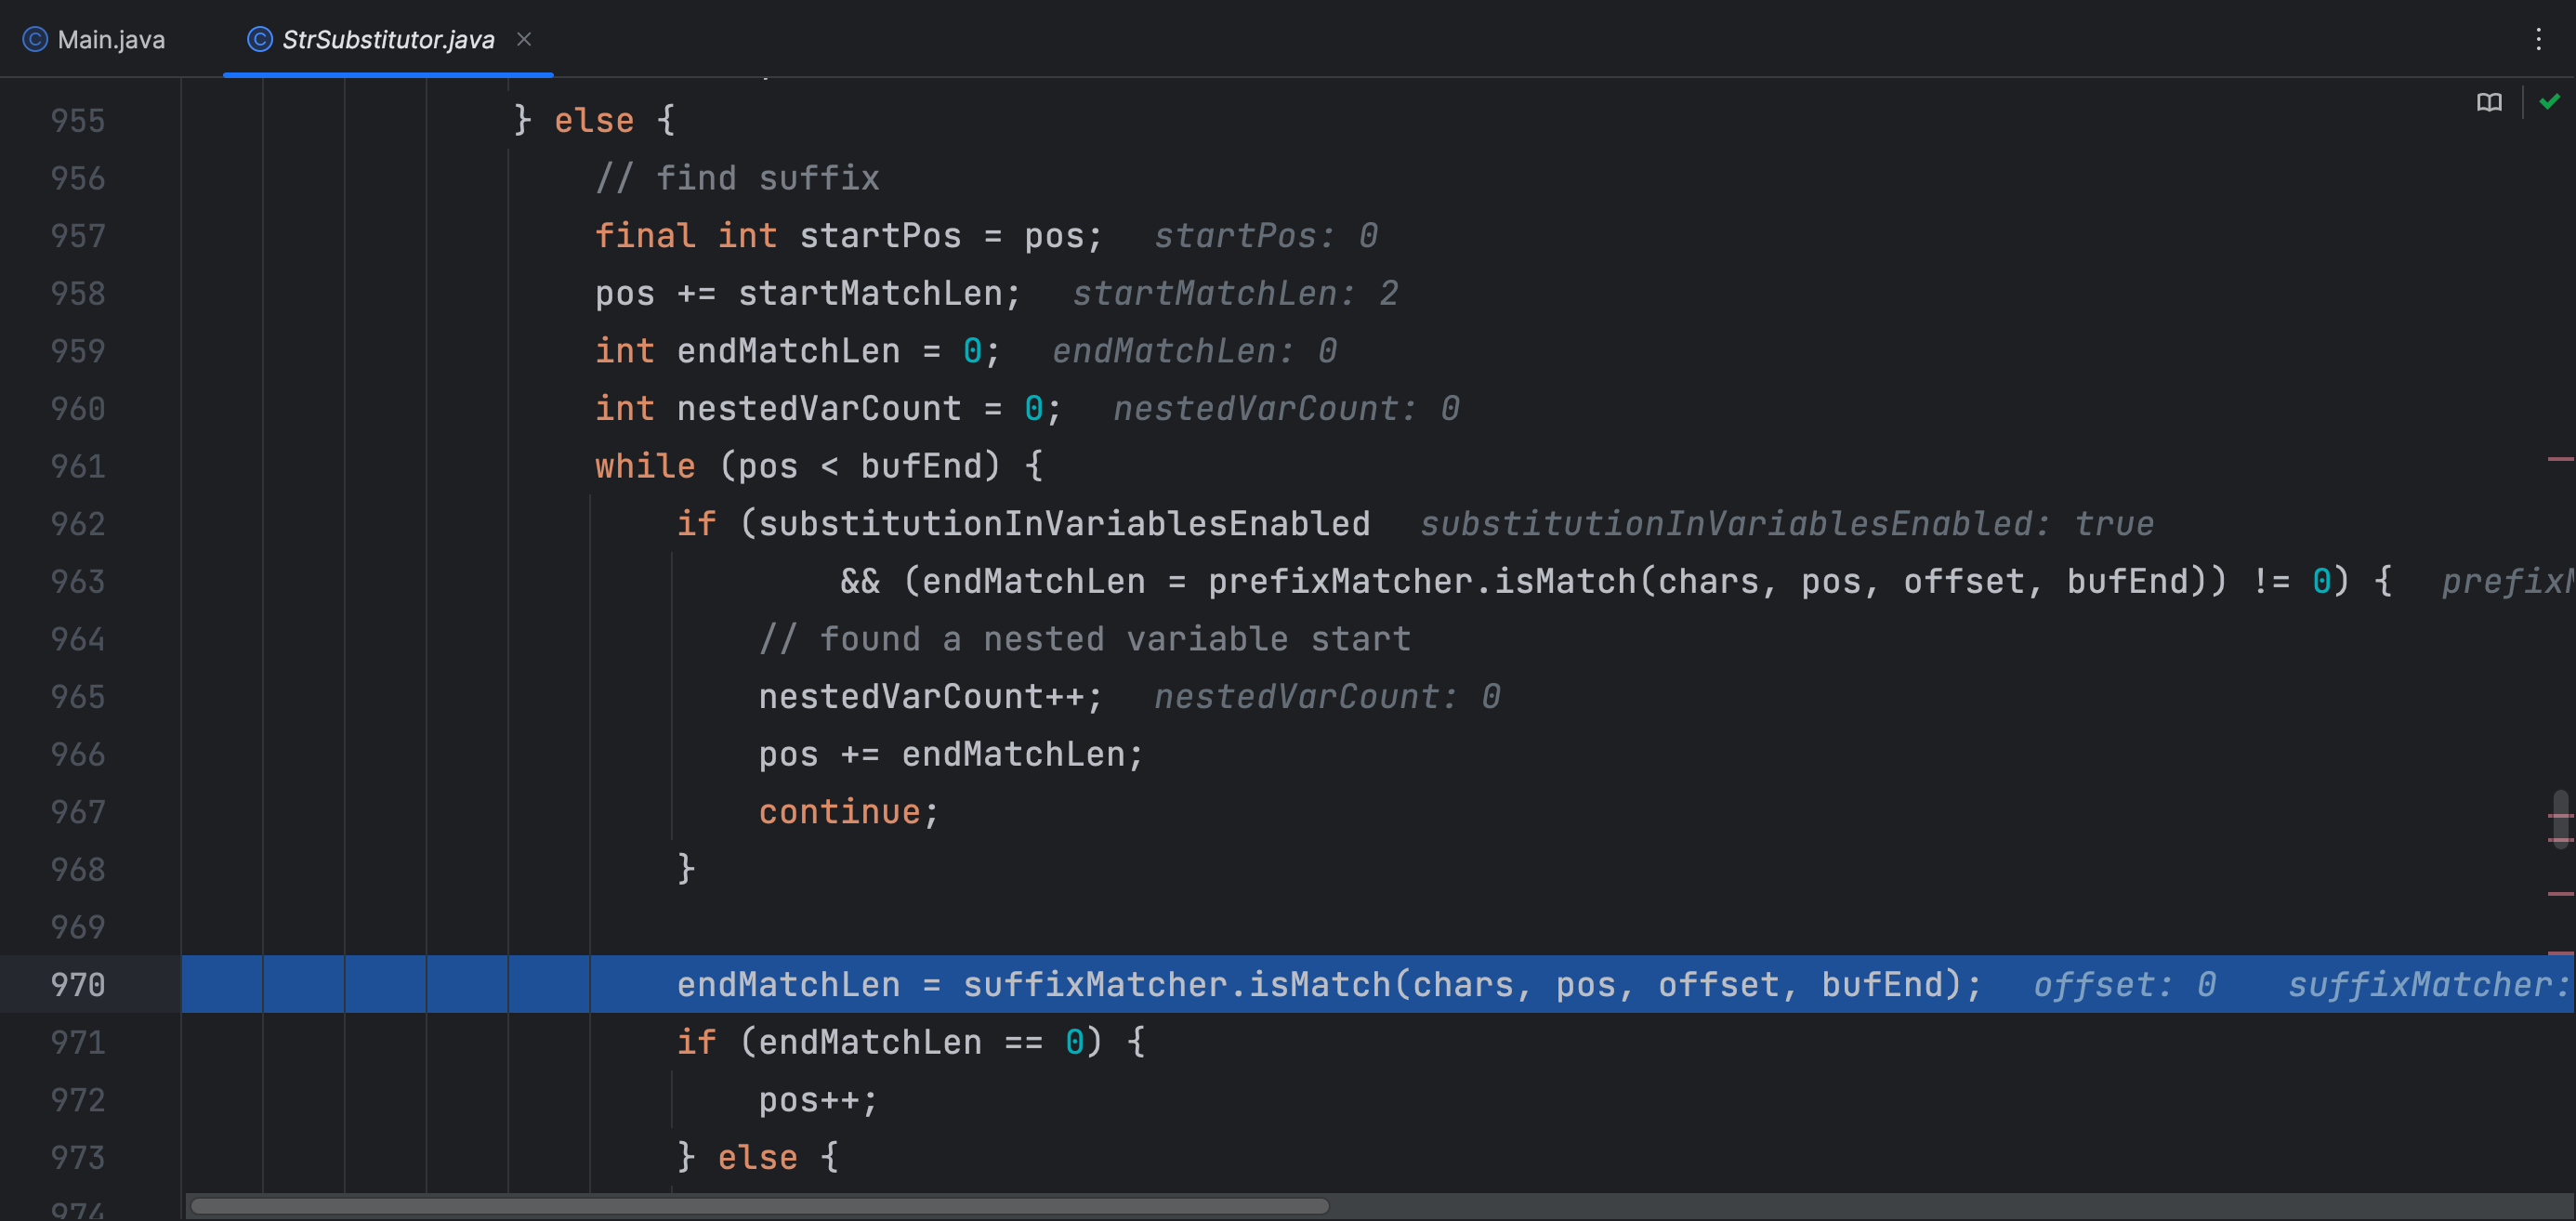2576x1221 pixels.
Task: Click the '// find suffix' comment
Action: pyautogui.click(x=737, y=177)
